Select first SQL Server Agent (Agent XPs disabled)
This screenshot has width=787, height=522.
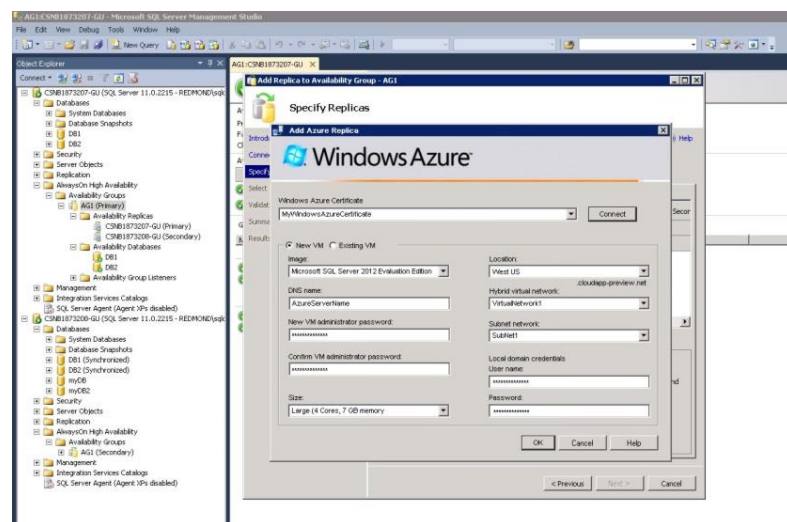[116, 308]
